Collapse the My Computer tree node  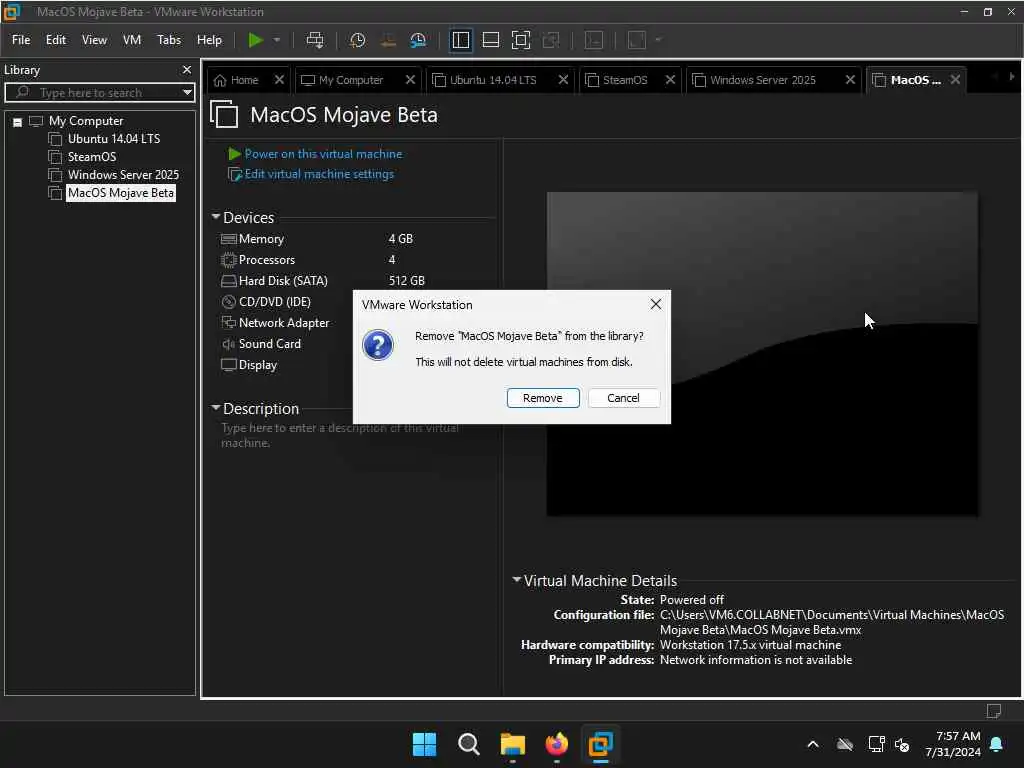18,121
